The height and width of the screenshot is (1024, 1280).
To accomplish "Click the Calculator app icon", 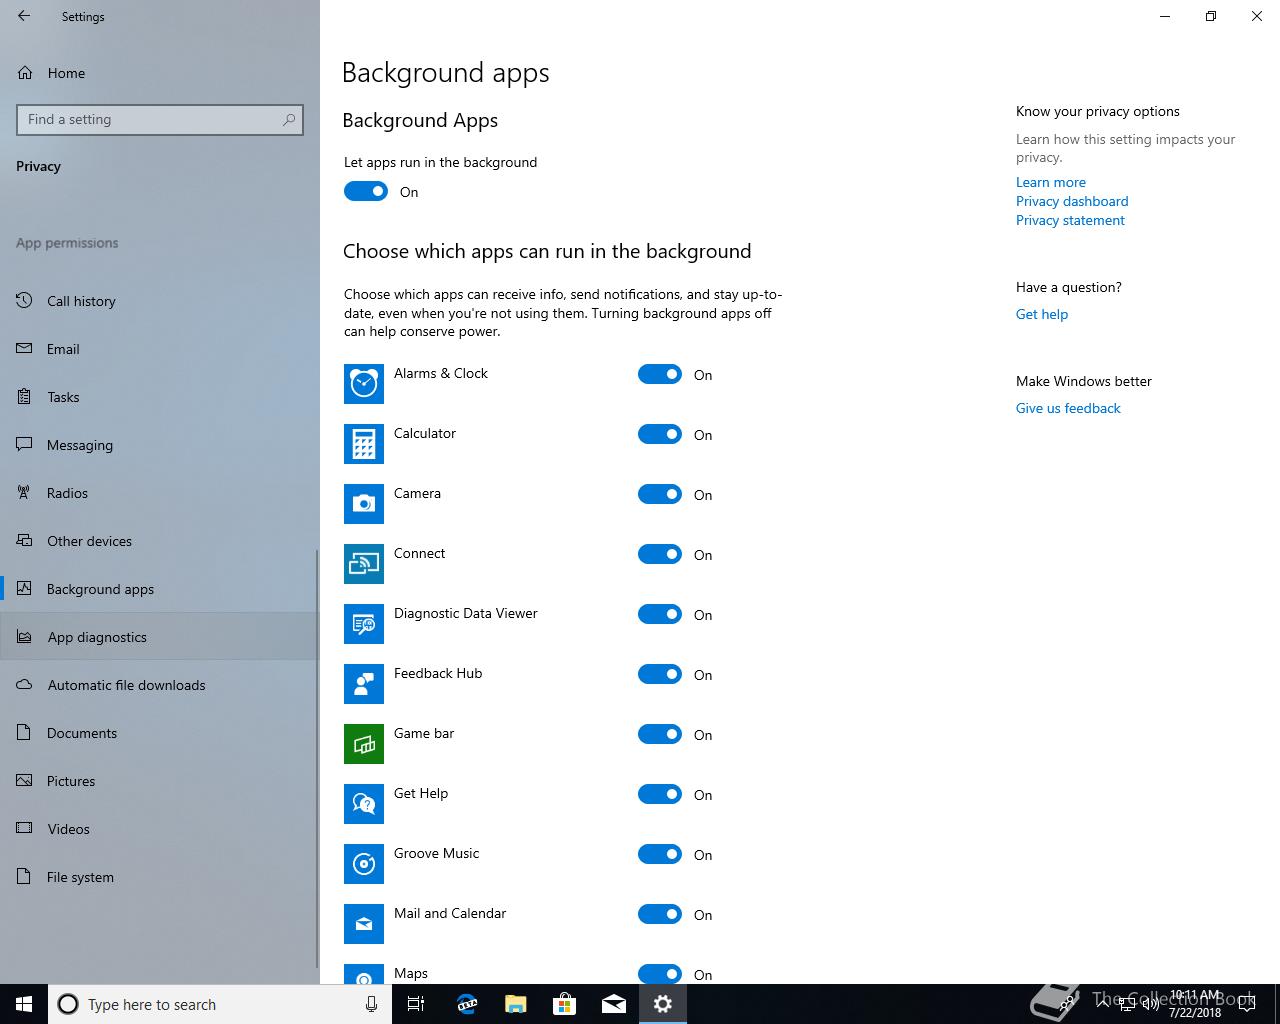I will pos(364,444).
